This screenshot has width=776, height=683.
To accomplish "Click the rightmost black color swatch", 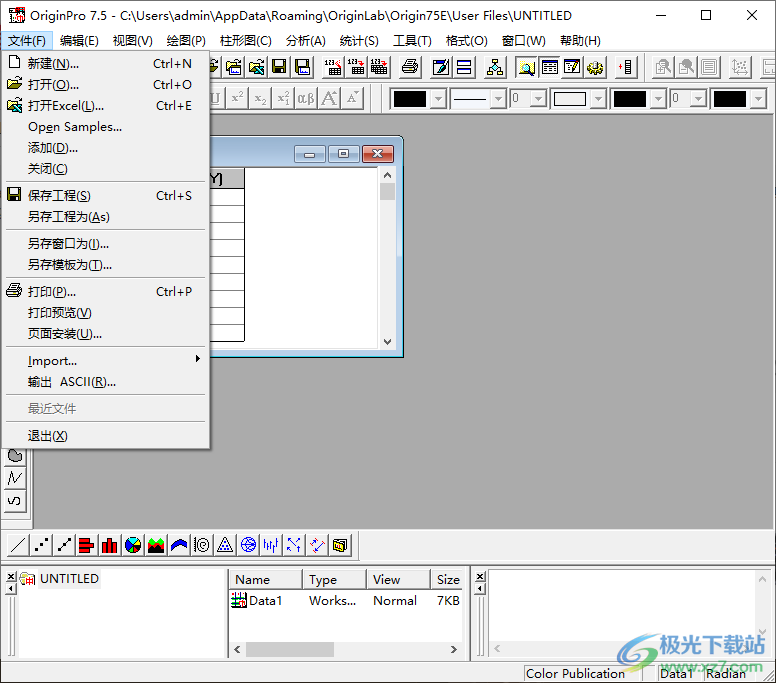I will pyautogui.click(x=729, y=99).
